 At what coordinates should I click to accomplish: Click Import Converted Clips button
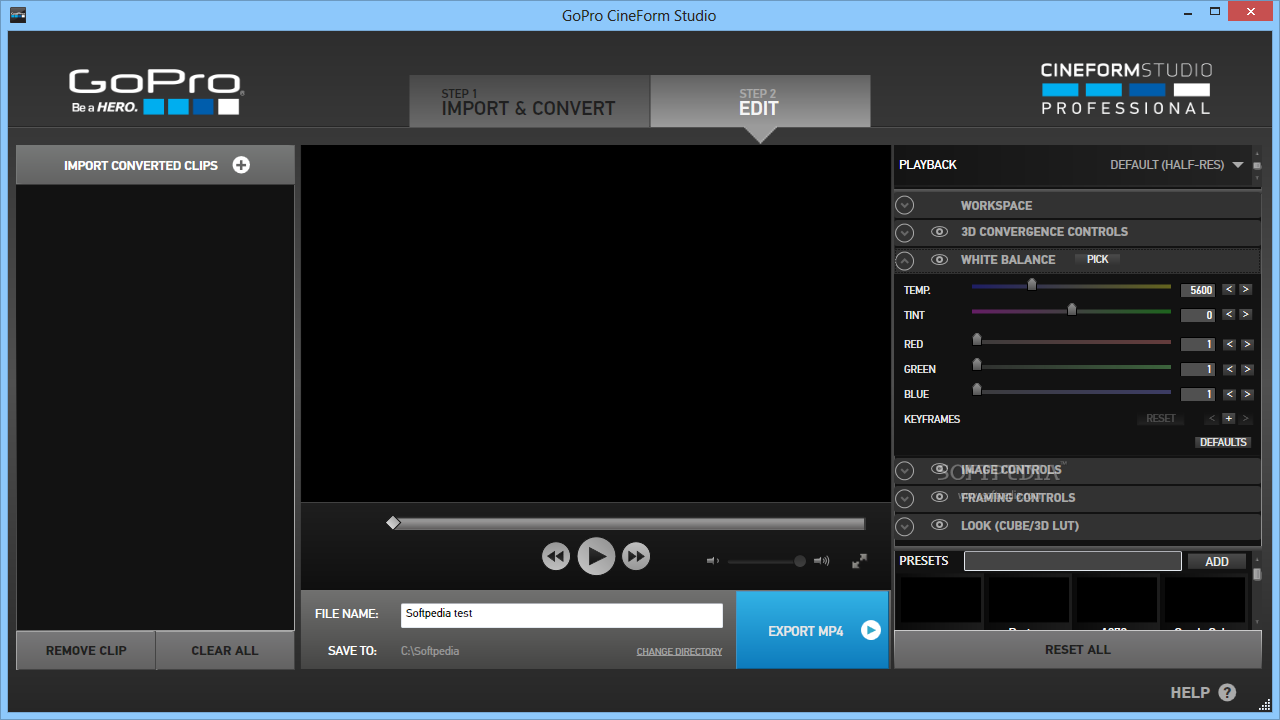pos(155,165)
